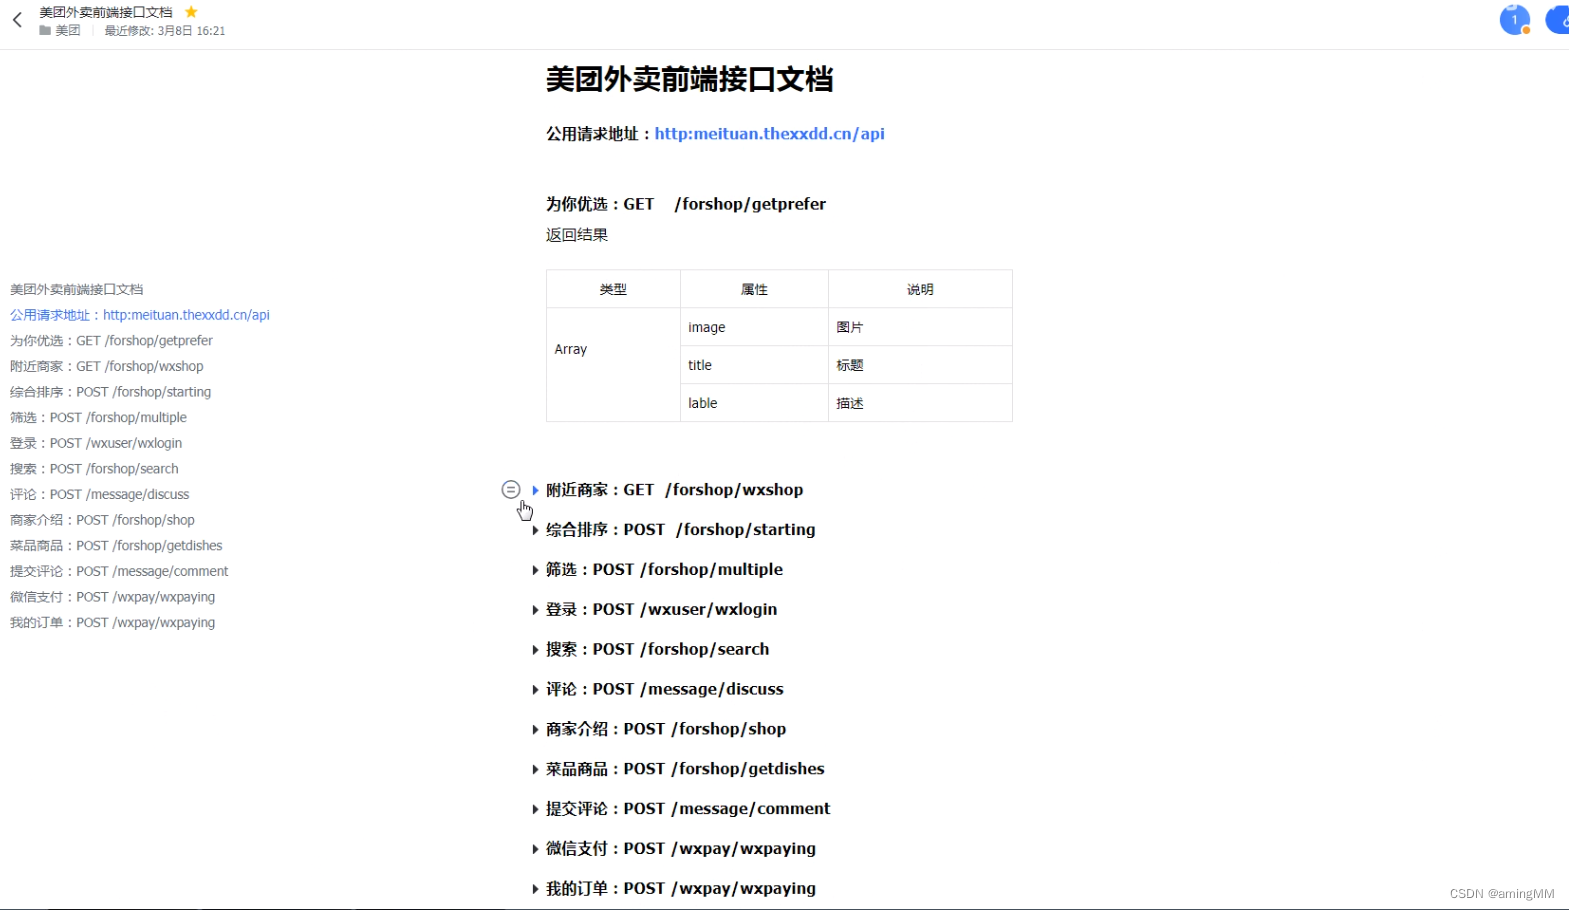Select the 说明 table header cell

920,289
